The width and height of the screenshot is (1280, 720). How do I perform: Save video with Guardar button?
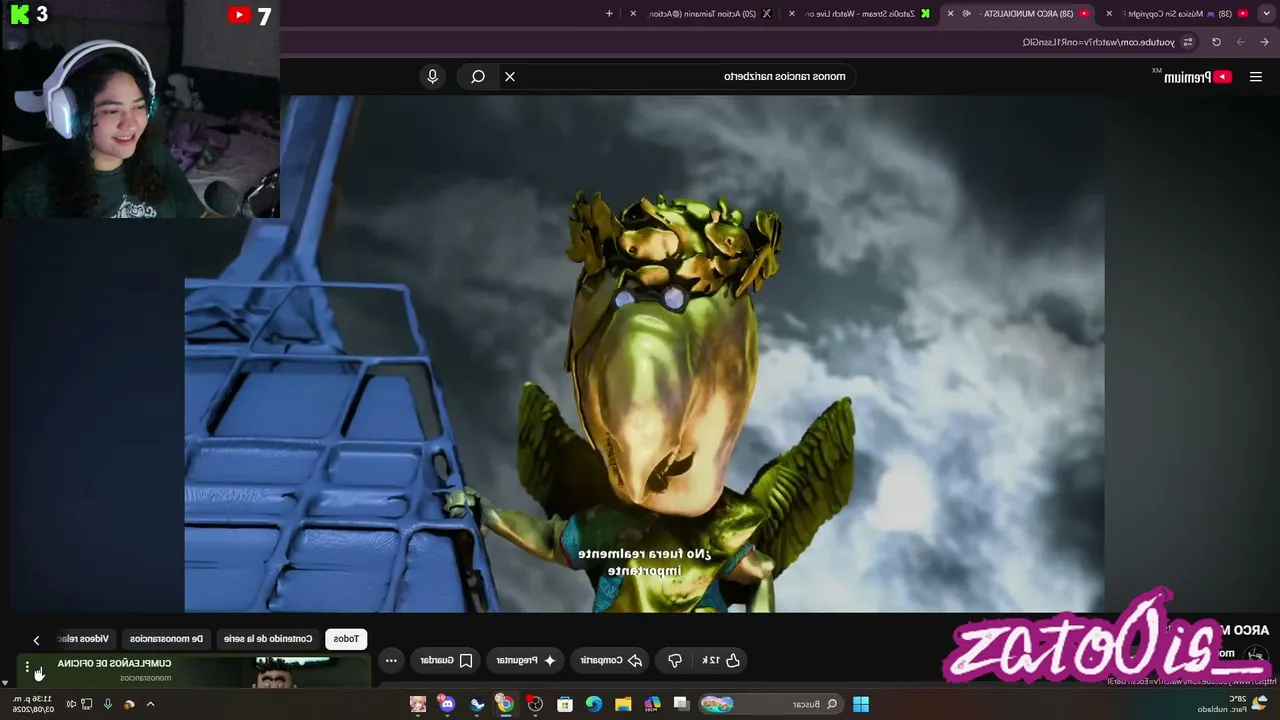[445, 660]
